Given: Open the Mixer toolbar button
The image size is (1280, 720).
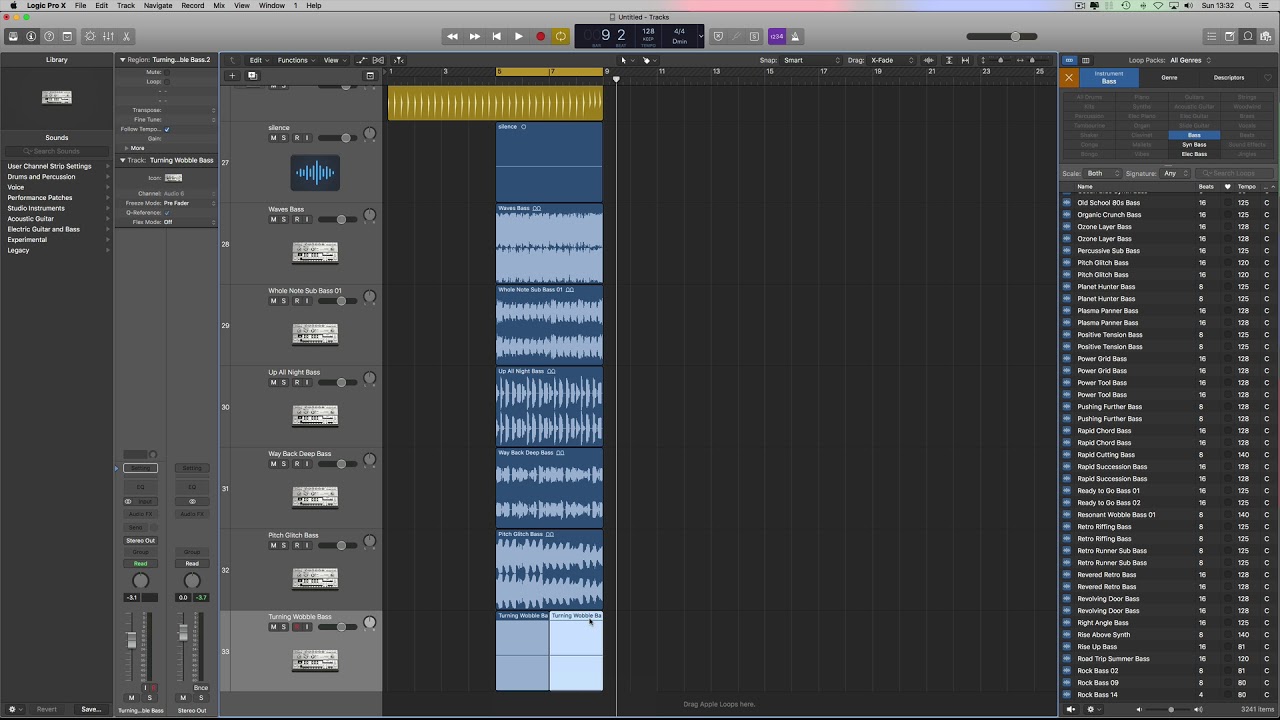Looking at the screenshot, I should tap(108, 36).
